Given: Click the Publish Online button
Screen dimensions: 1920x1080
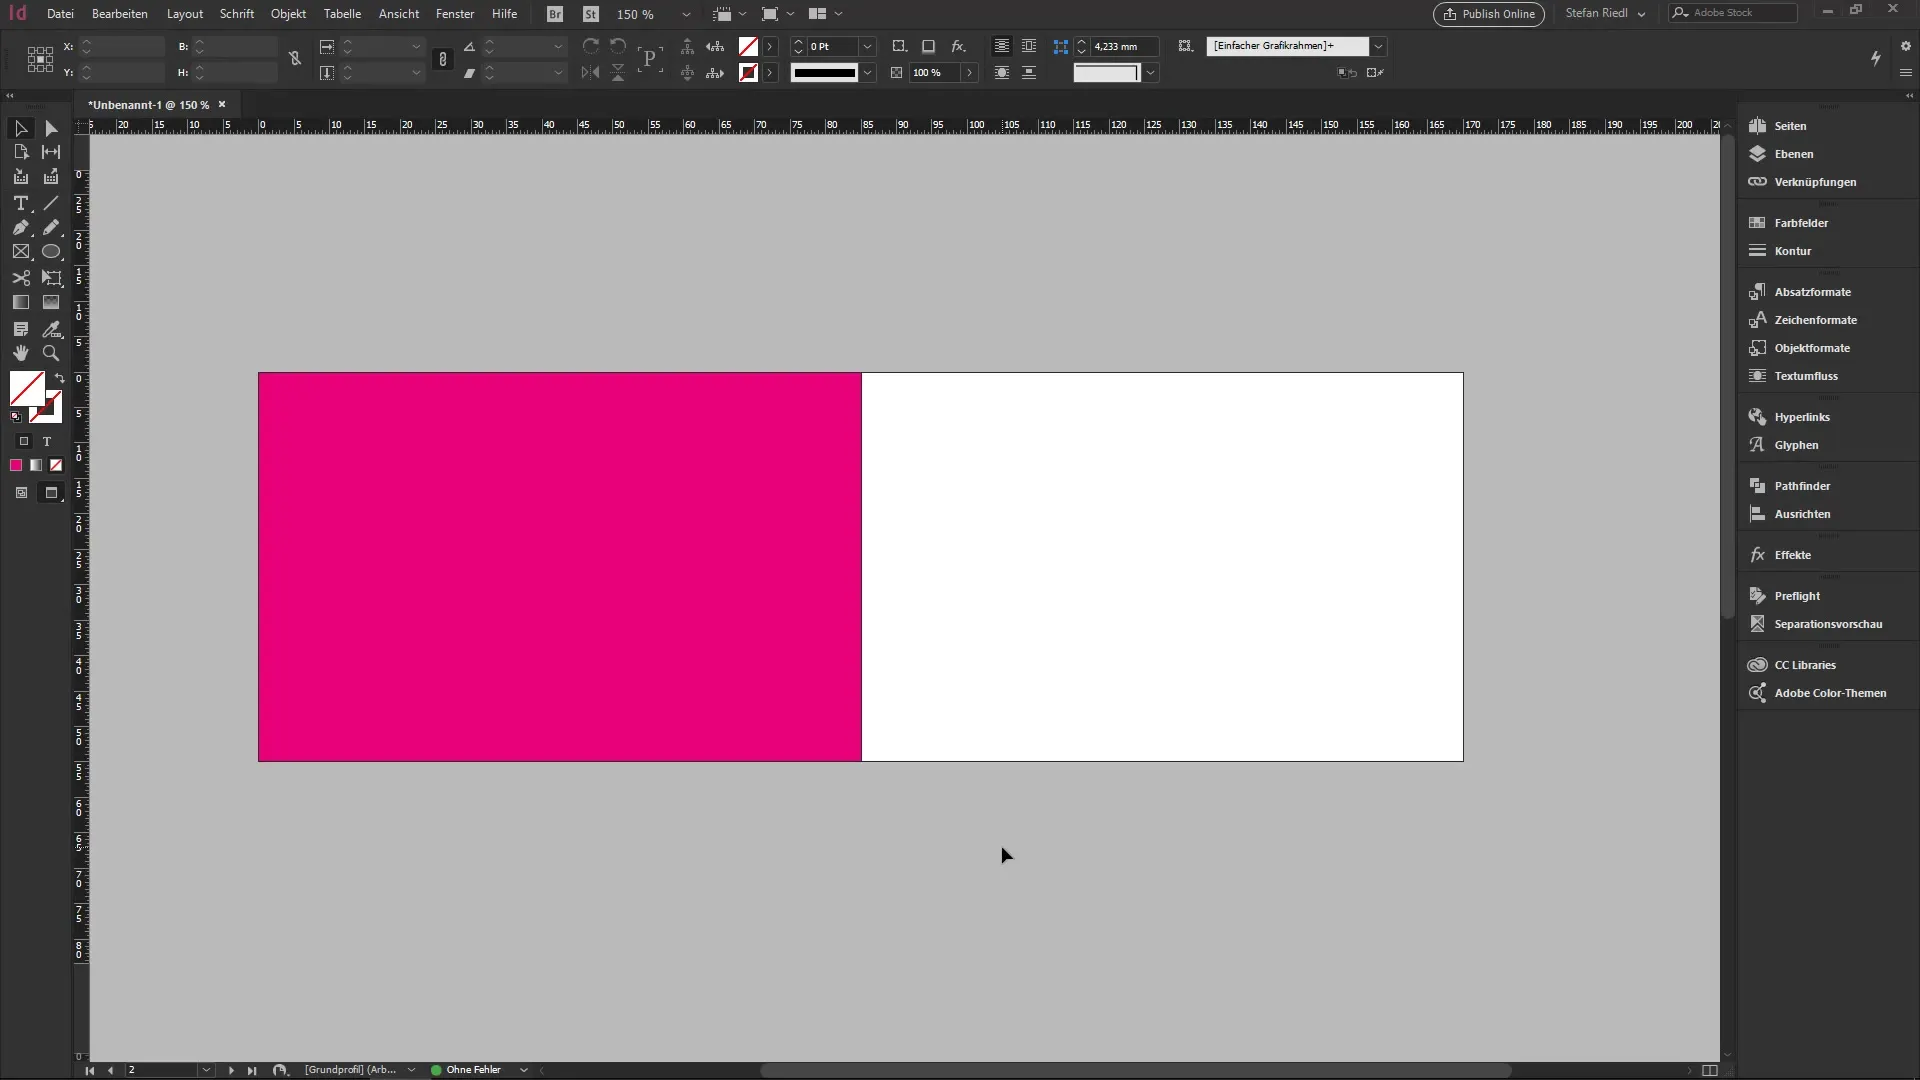Looking at the screenshot, I should [1489, 14].
